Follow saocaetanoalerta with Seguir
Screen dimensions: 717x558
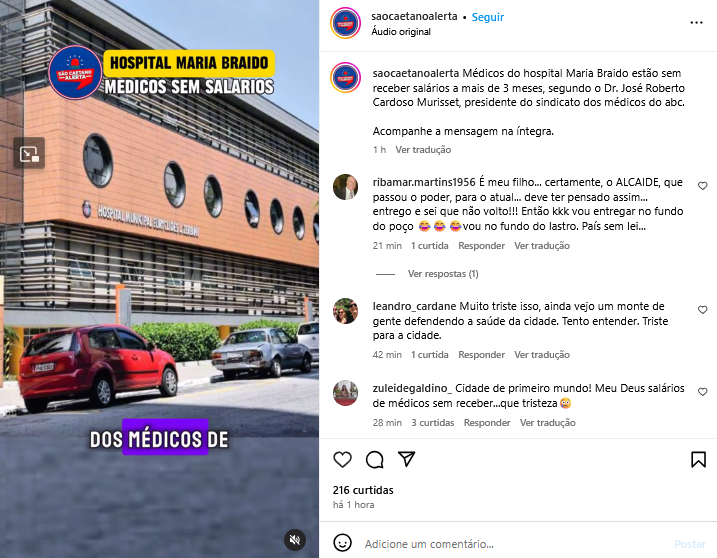pos(487,17)
